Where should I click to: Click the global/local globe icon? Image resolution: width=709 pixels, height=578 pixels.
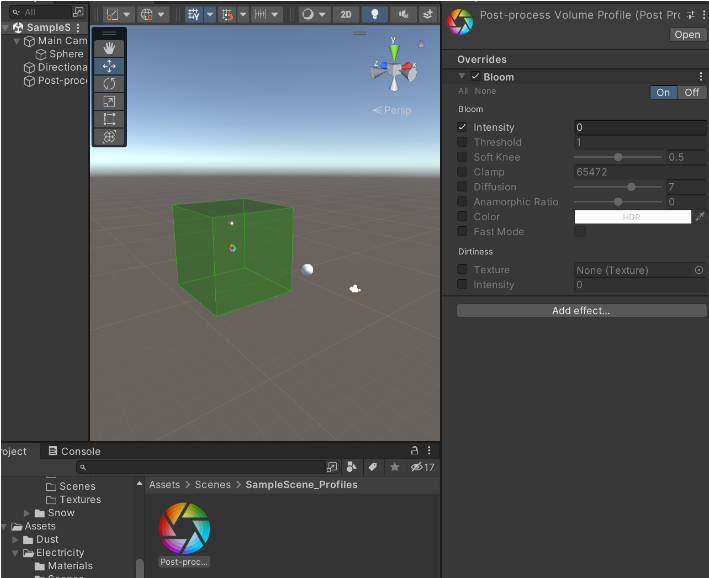147,14
